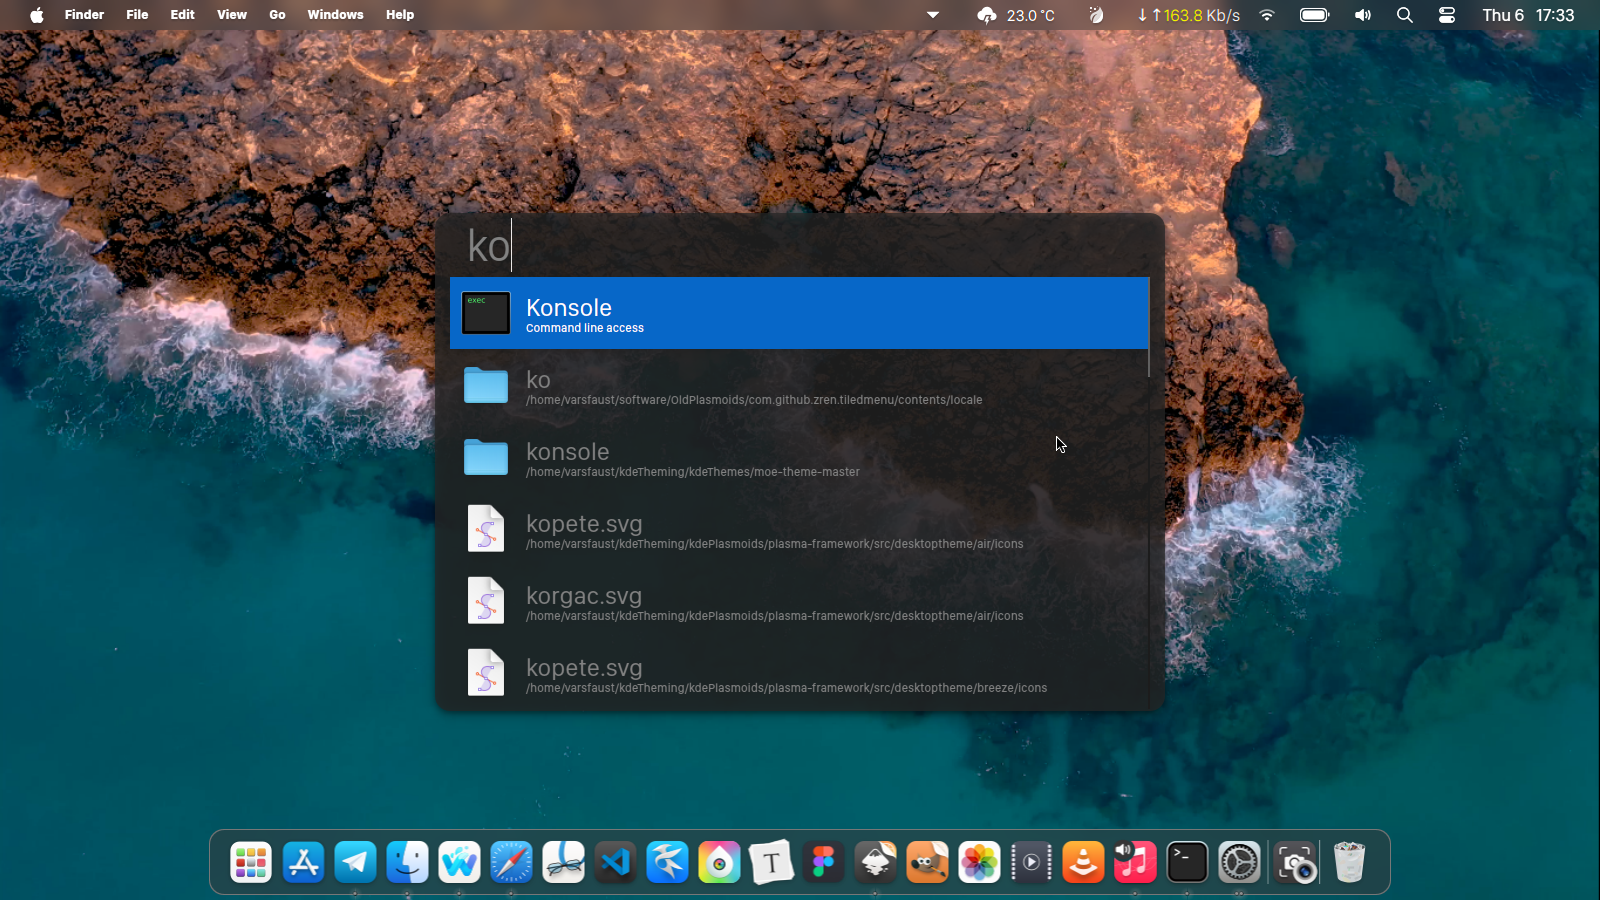Open System Preferences gear in dock

(1239, 862)
